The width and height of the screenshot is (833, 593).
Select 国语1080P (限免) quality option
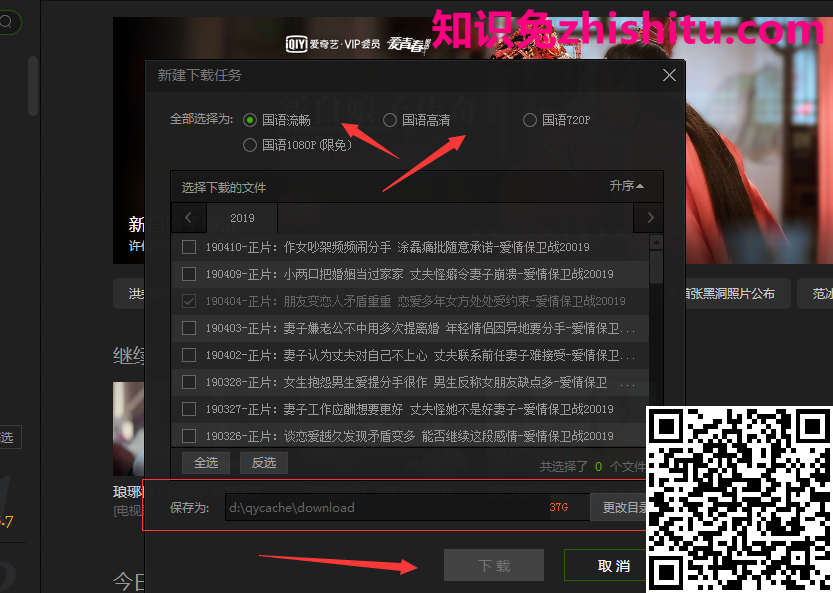pyautogui.click(x=250, y=145)
